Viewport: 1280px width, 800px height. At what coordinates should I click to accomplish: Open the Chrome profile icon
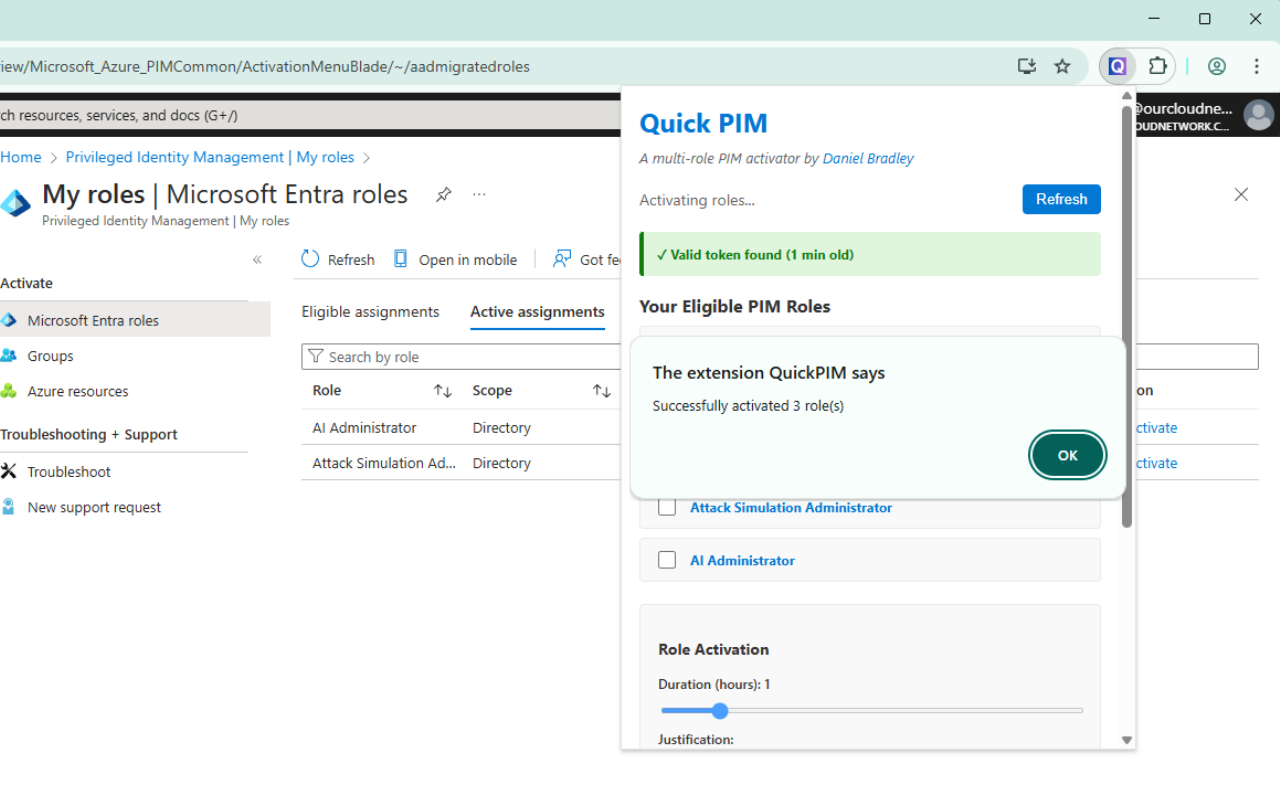pyautogui.click(x=1217, y=67)
